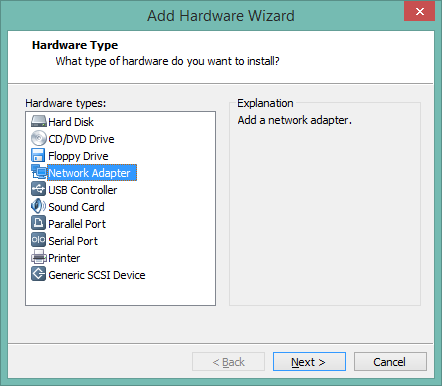442x386 pixels.
Task: Click the Floppy Drive diskette icon
Action: point(38,155)
